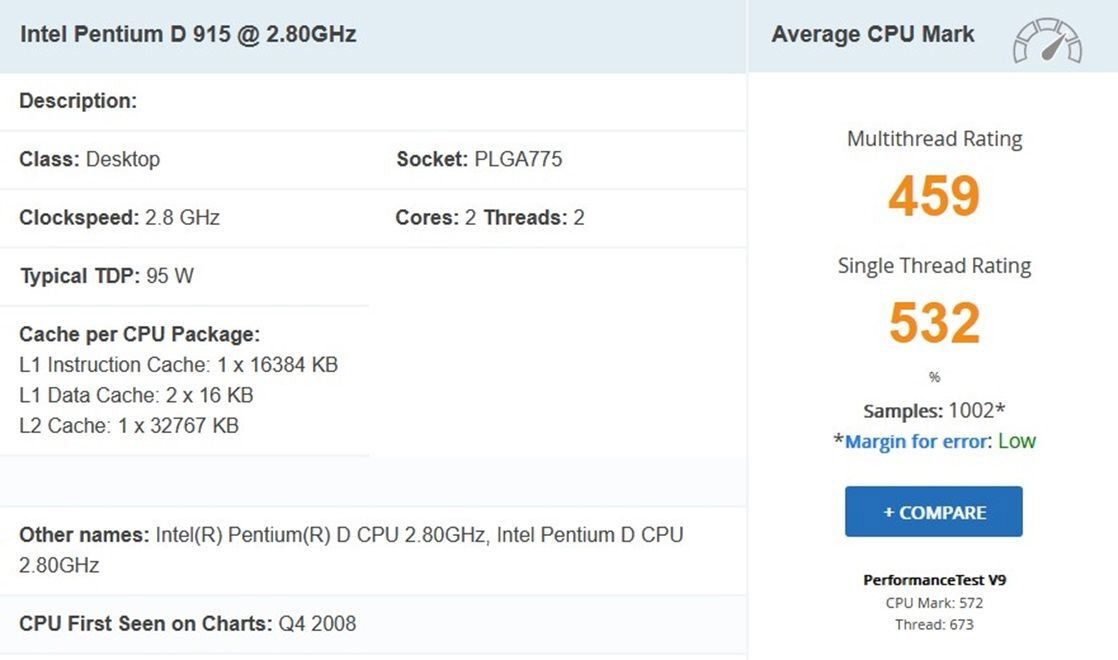Select the L1 Instruction Cache line
This screenshot has height=660, width=1118.
click(x=178, y=365)
